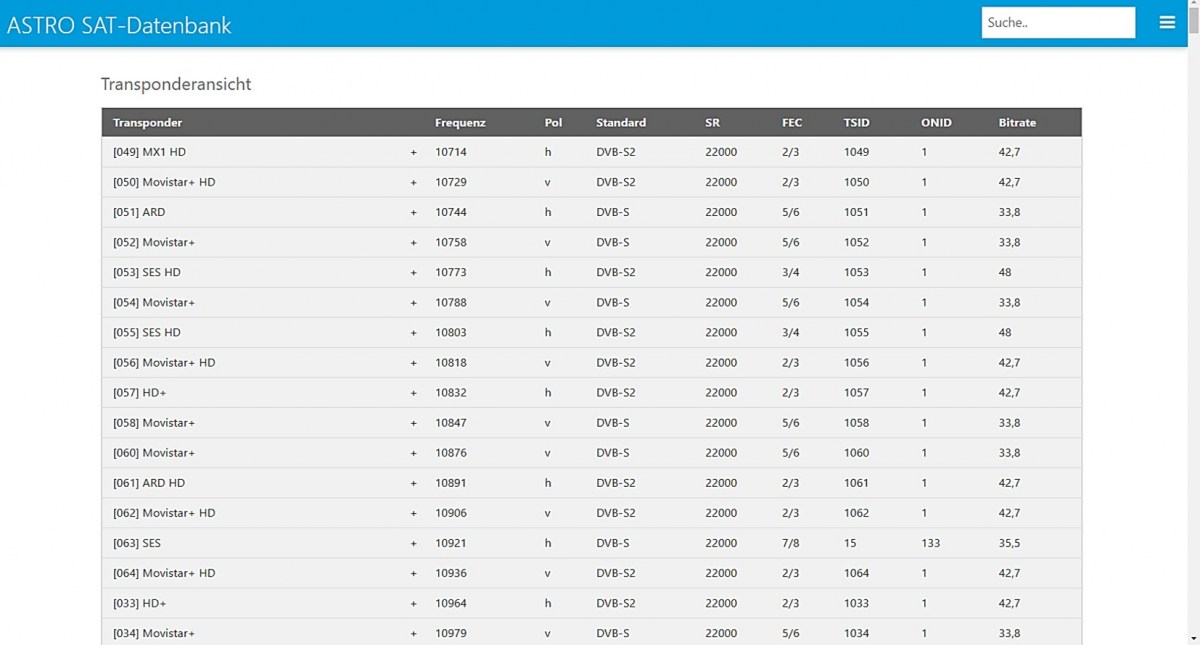The height and width of the screenshot is (645, 1200).
Task: Expand the [049] MX1 HD row plus
Action: [413, 152]
